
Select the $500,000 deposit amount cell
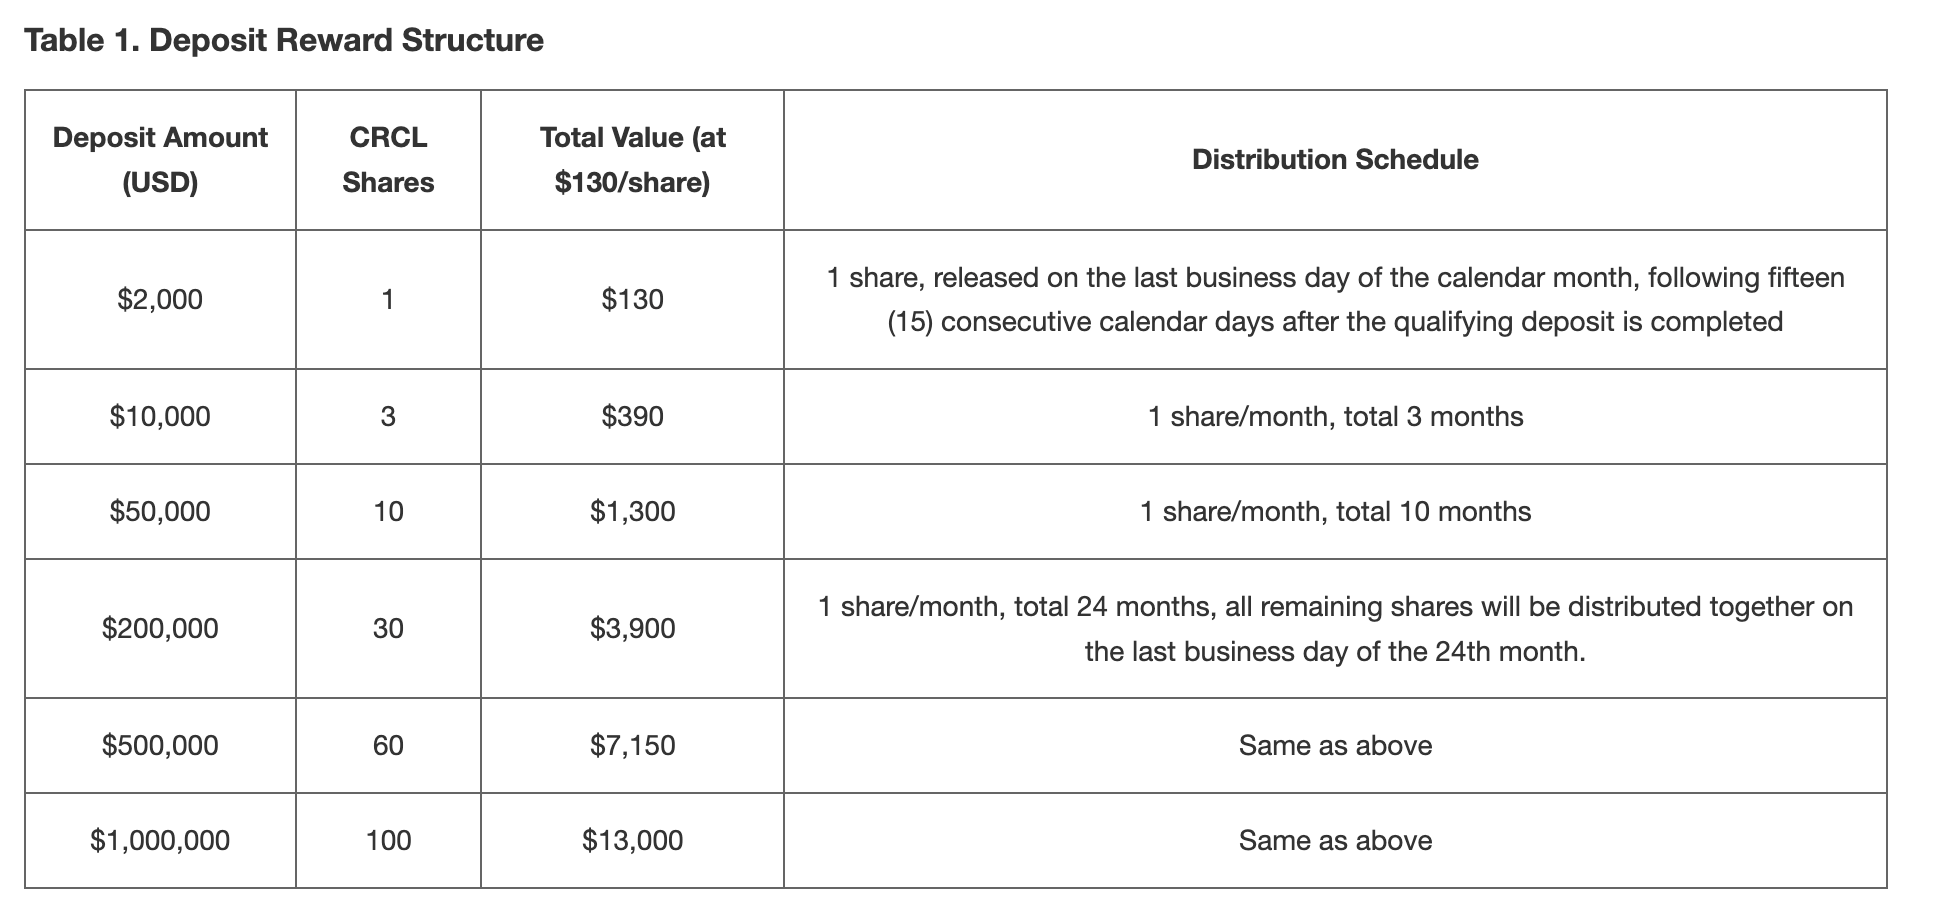(x=160, y=745)
